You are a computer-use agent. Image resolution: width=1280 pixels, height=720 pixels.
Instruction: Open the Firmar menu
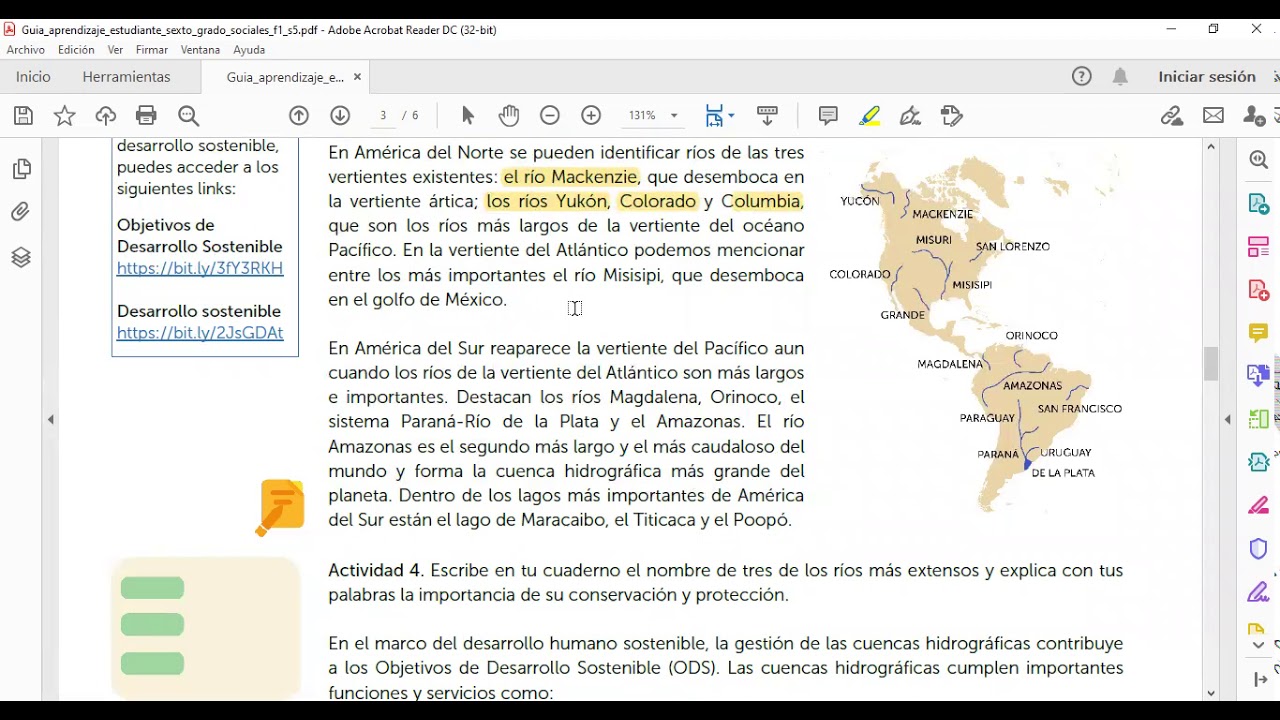pyautogui.click(x=152, y=50)
